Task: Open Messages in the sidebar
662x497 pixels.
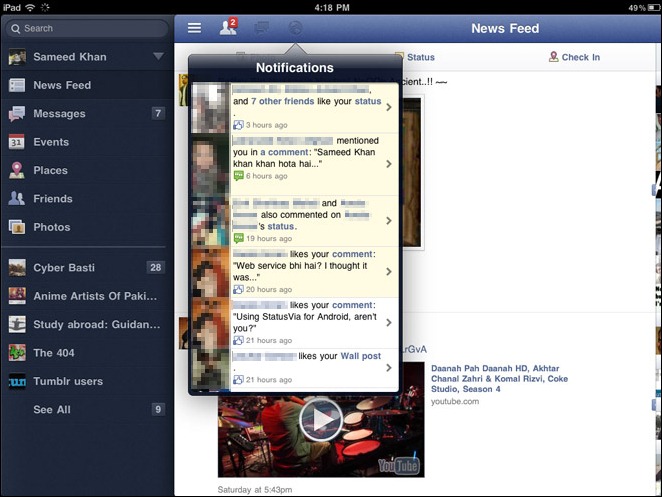Action: [x=87, y=113]
